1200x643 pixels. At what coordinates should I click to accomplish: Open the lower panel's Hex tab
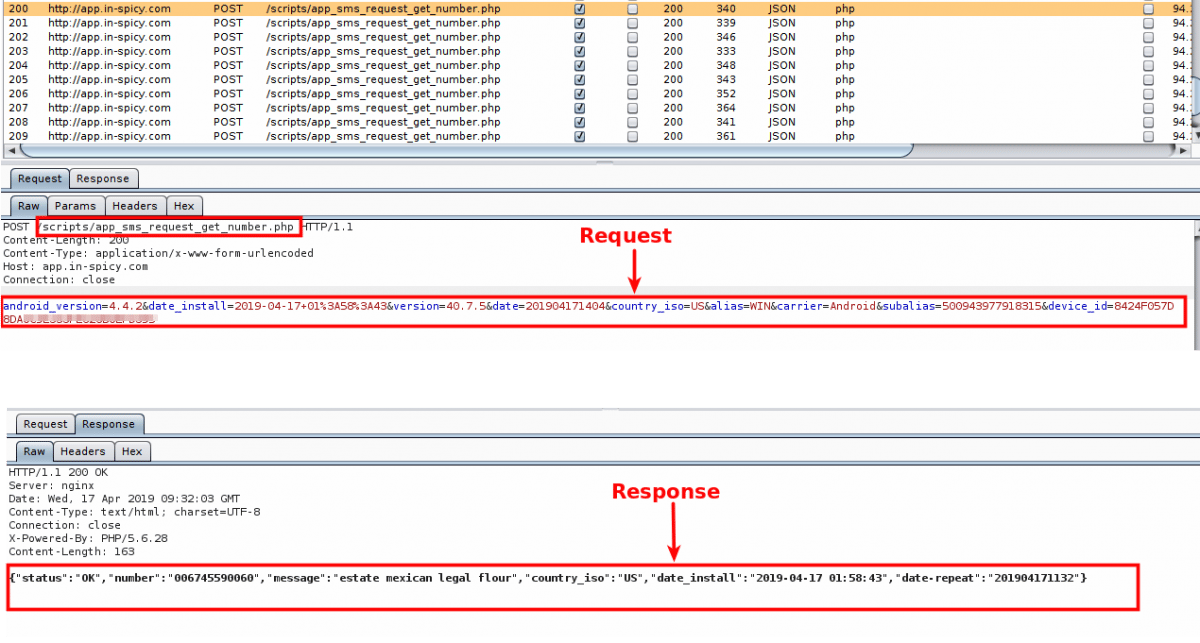[132, 451]
